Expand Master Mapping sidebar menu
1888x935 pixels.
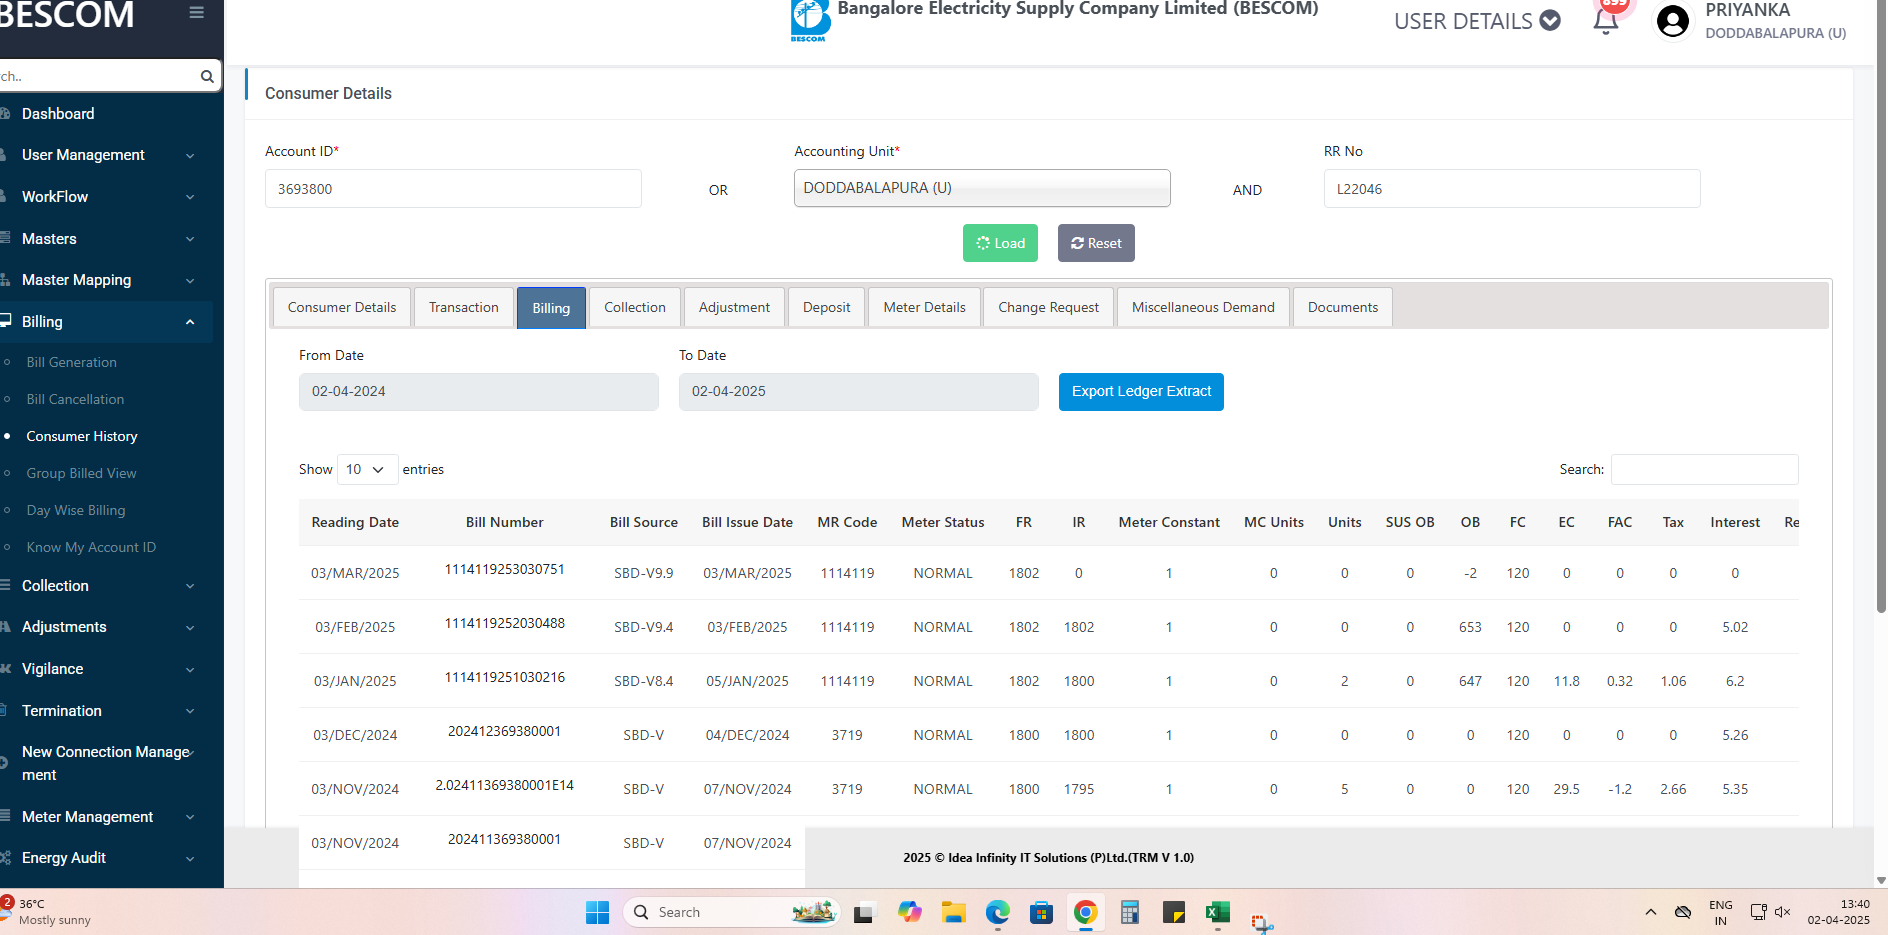tap(106, 280)
